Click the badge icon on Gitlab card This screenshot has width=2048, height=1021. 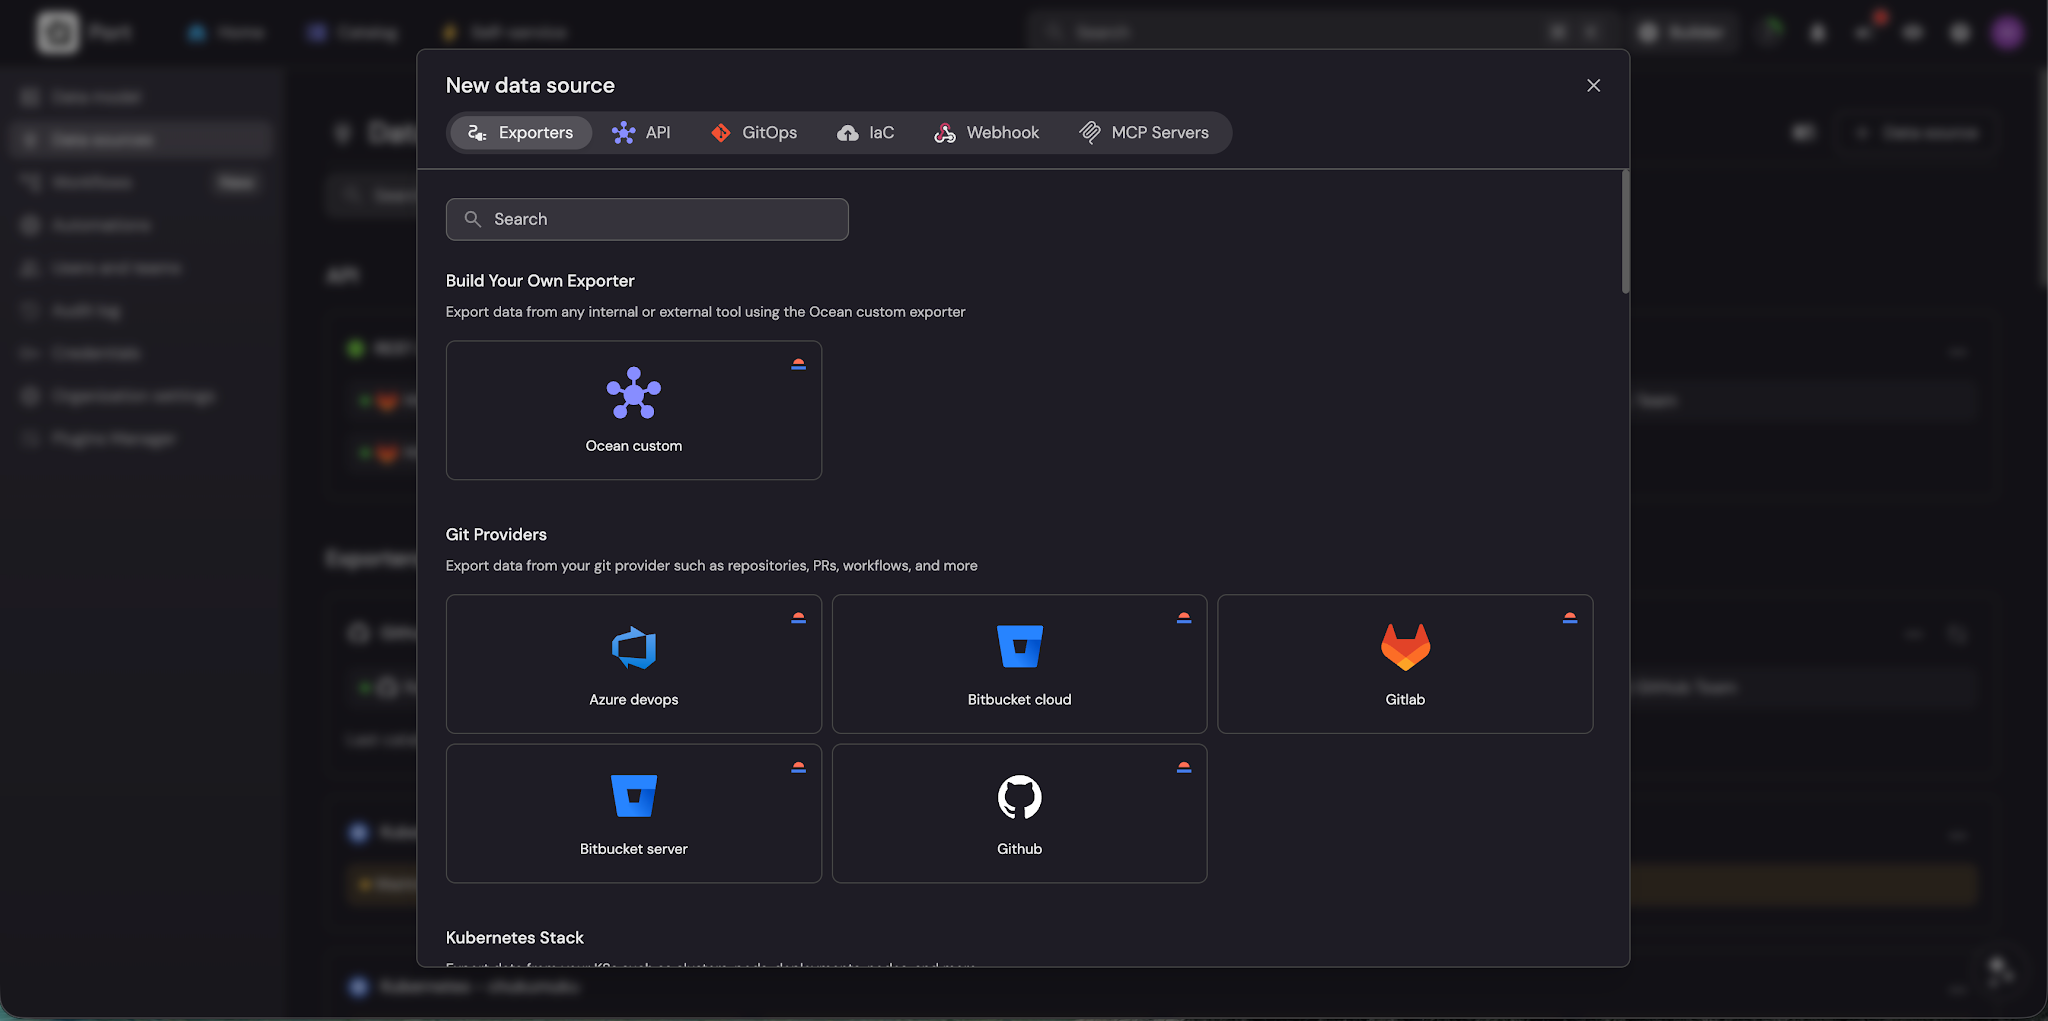click(x=1570, y=618)
